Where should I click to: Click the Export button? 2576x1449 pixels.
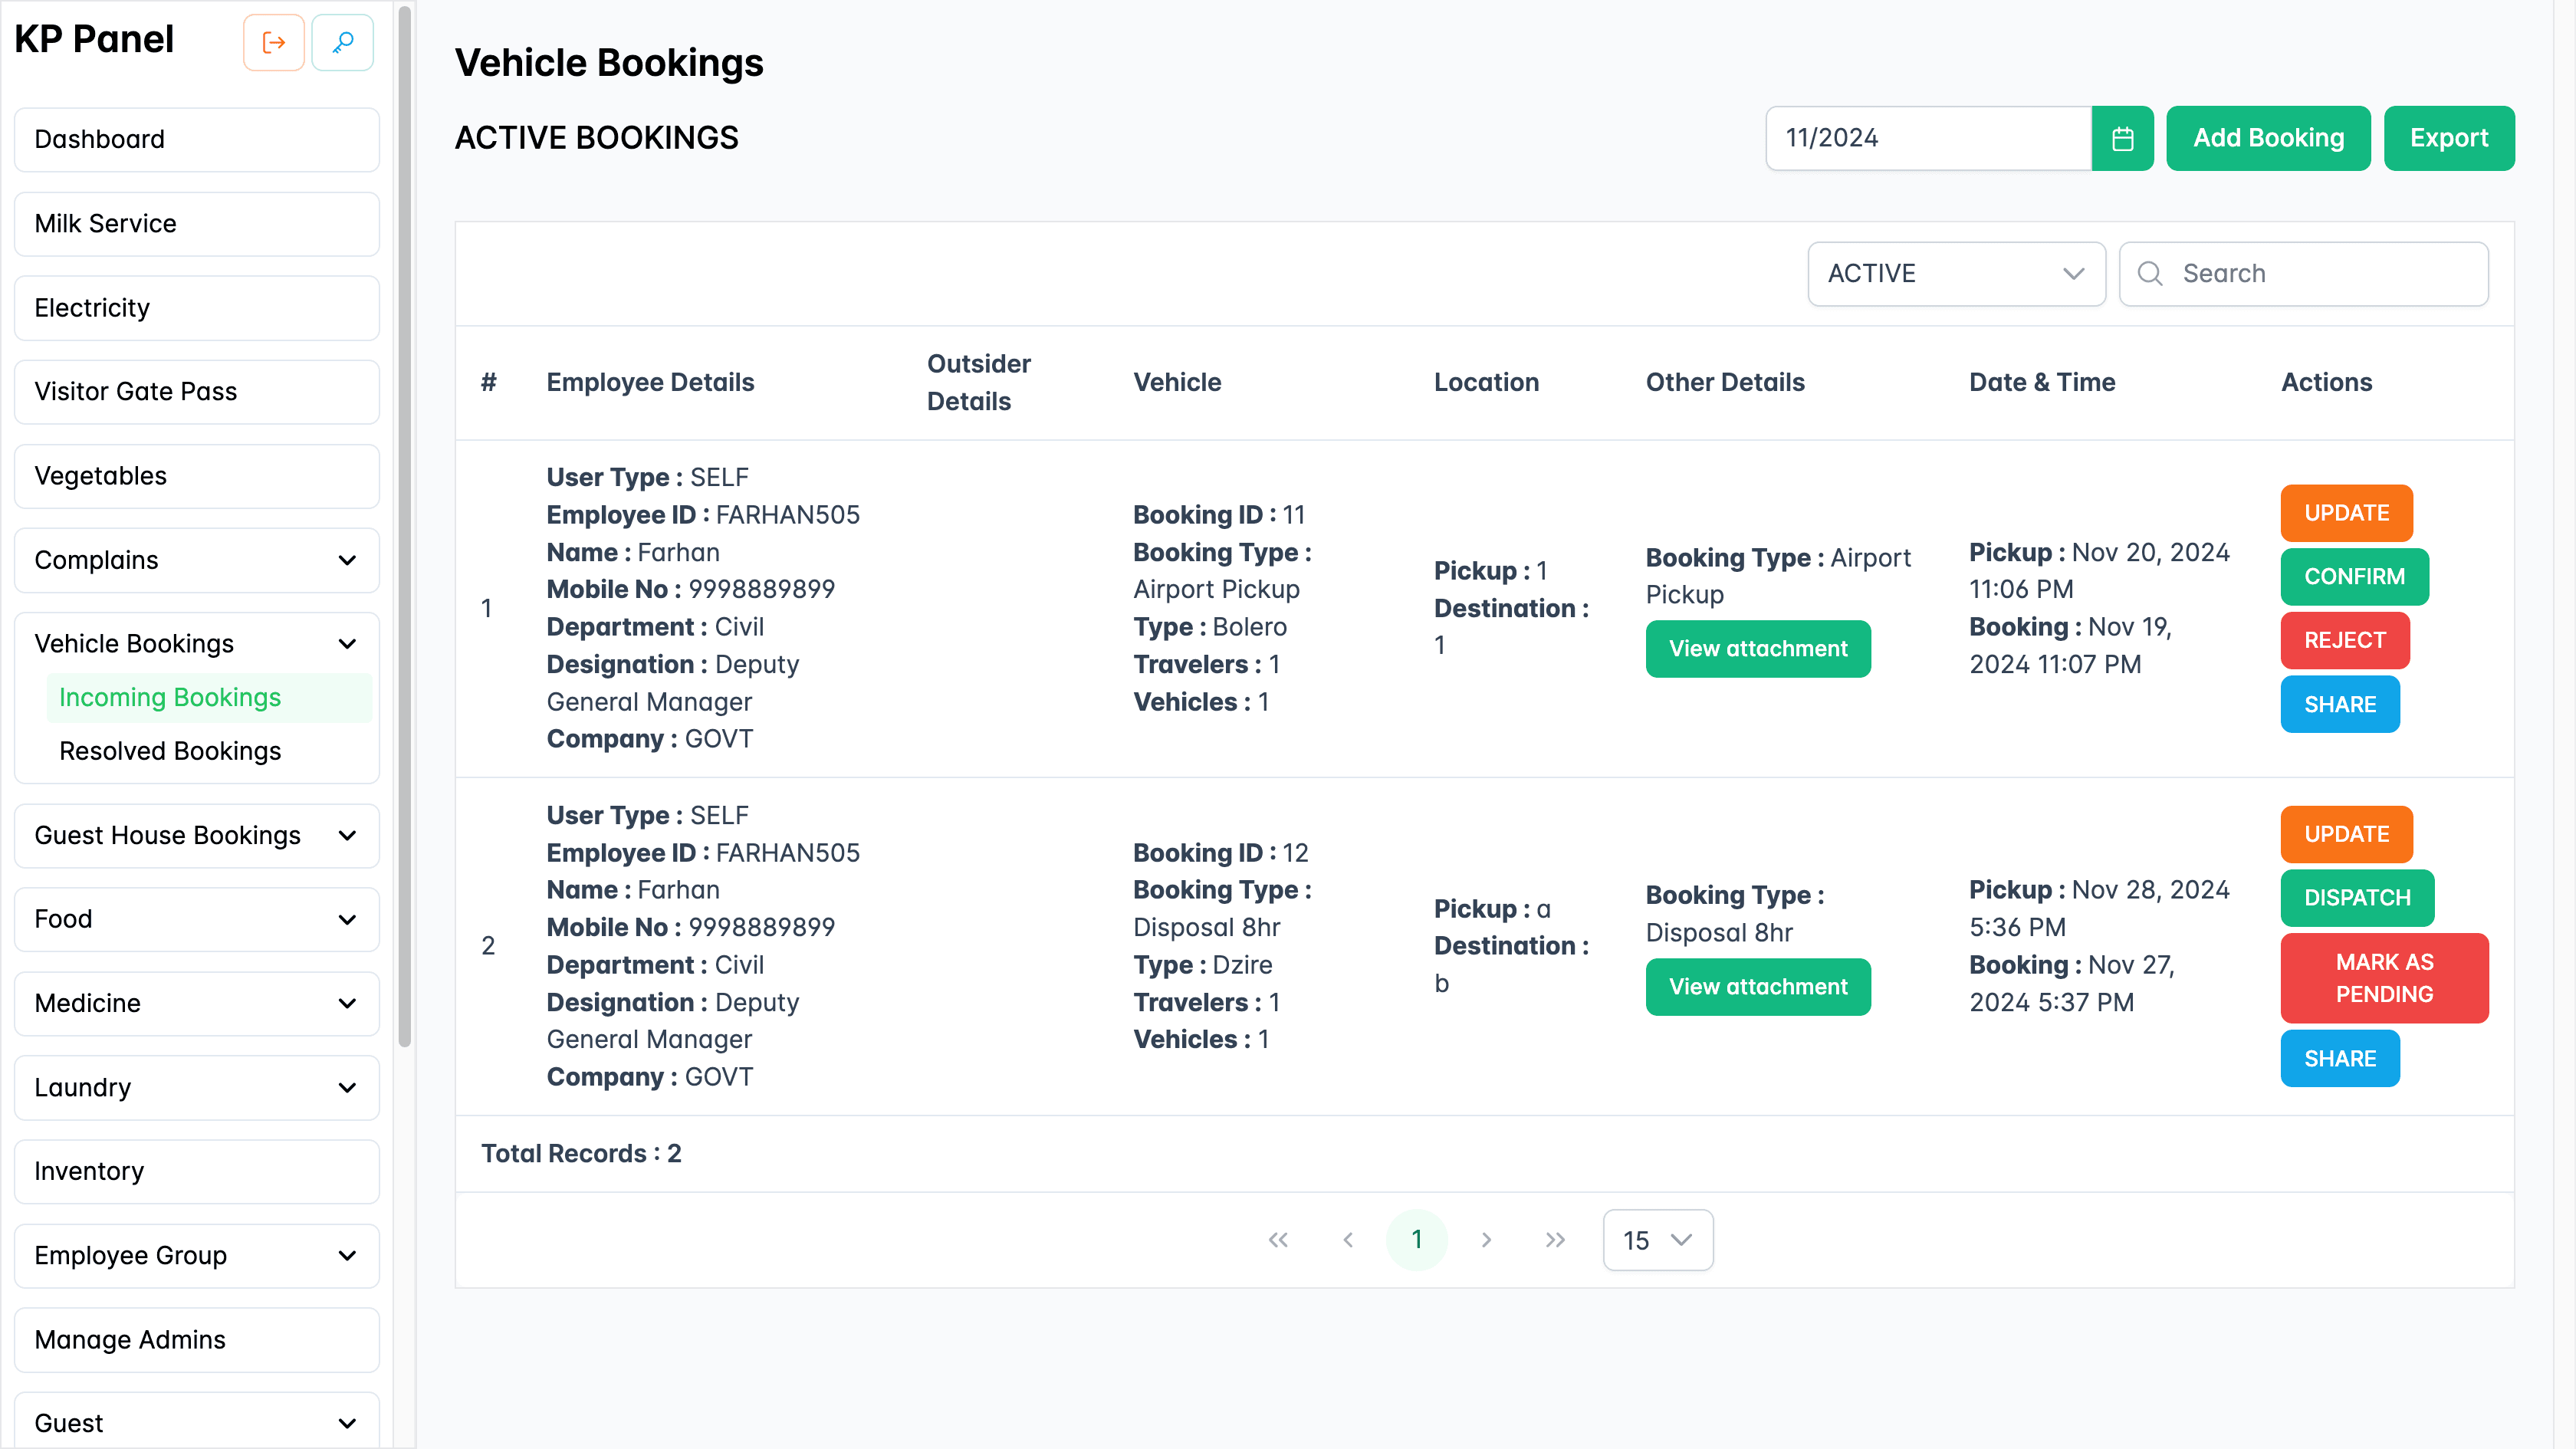pos(2448,138)
